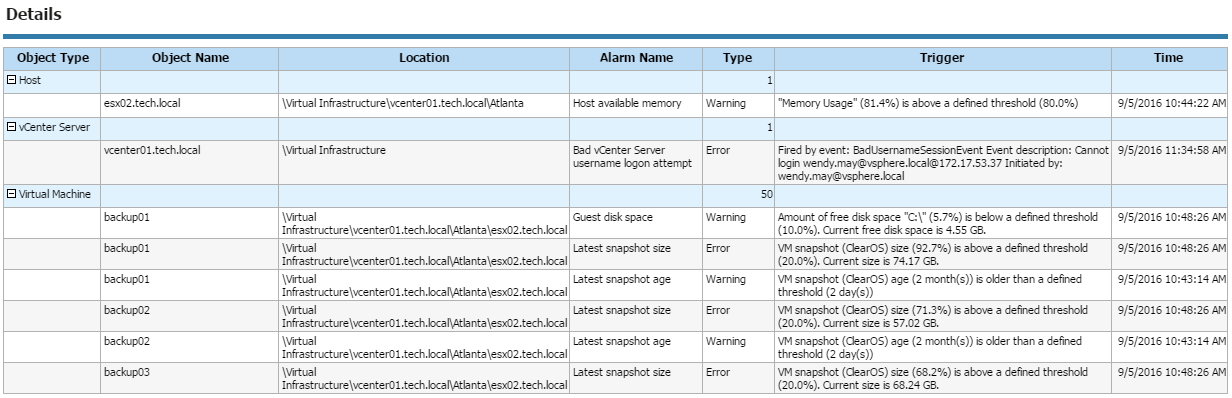Click the Memory Usage 81.4% trigger text
This screenshot has width=1232, height=398.
[x=943, y=103]
